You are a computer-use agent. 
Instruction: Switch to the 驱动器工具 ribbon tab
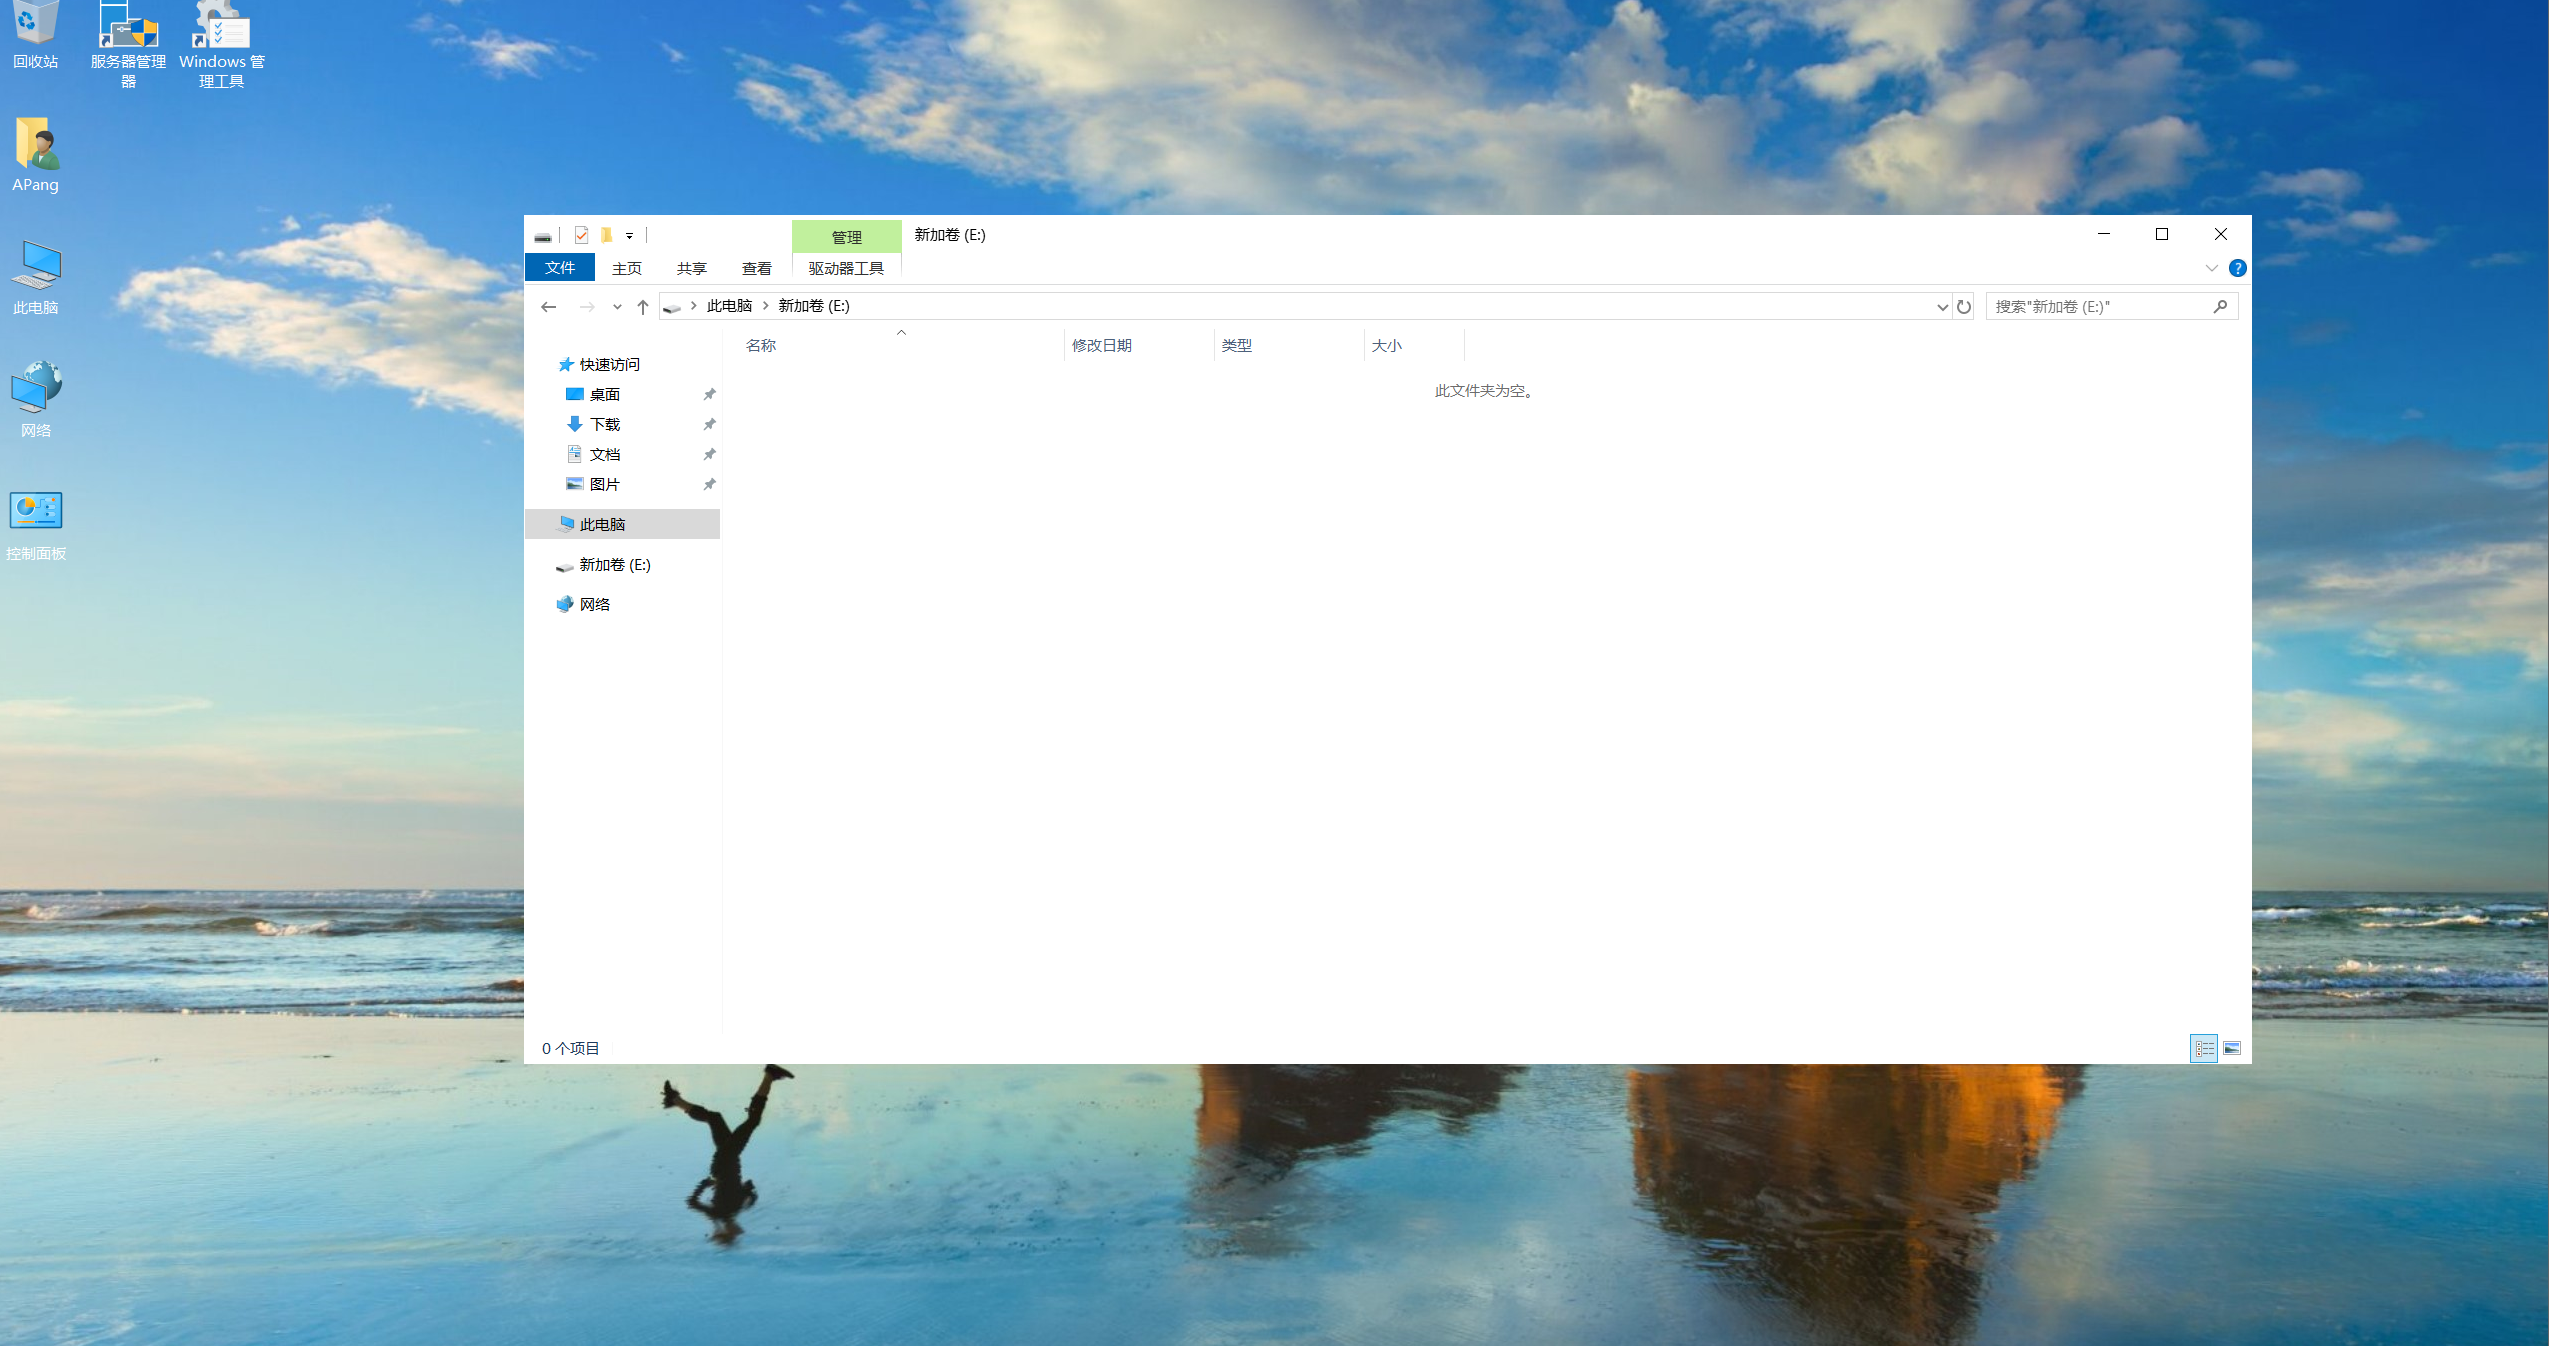pos(846,268)
